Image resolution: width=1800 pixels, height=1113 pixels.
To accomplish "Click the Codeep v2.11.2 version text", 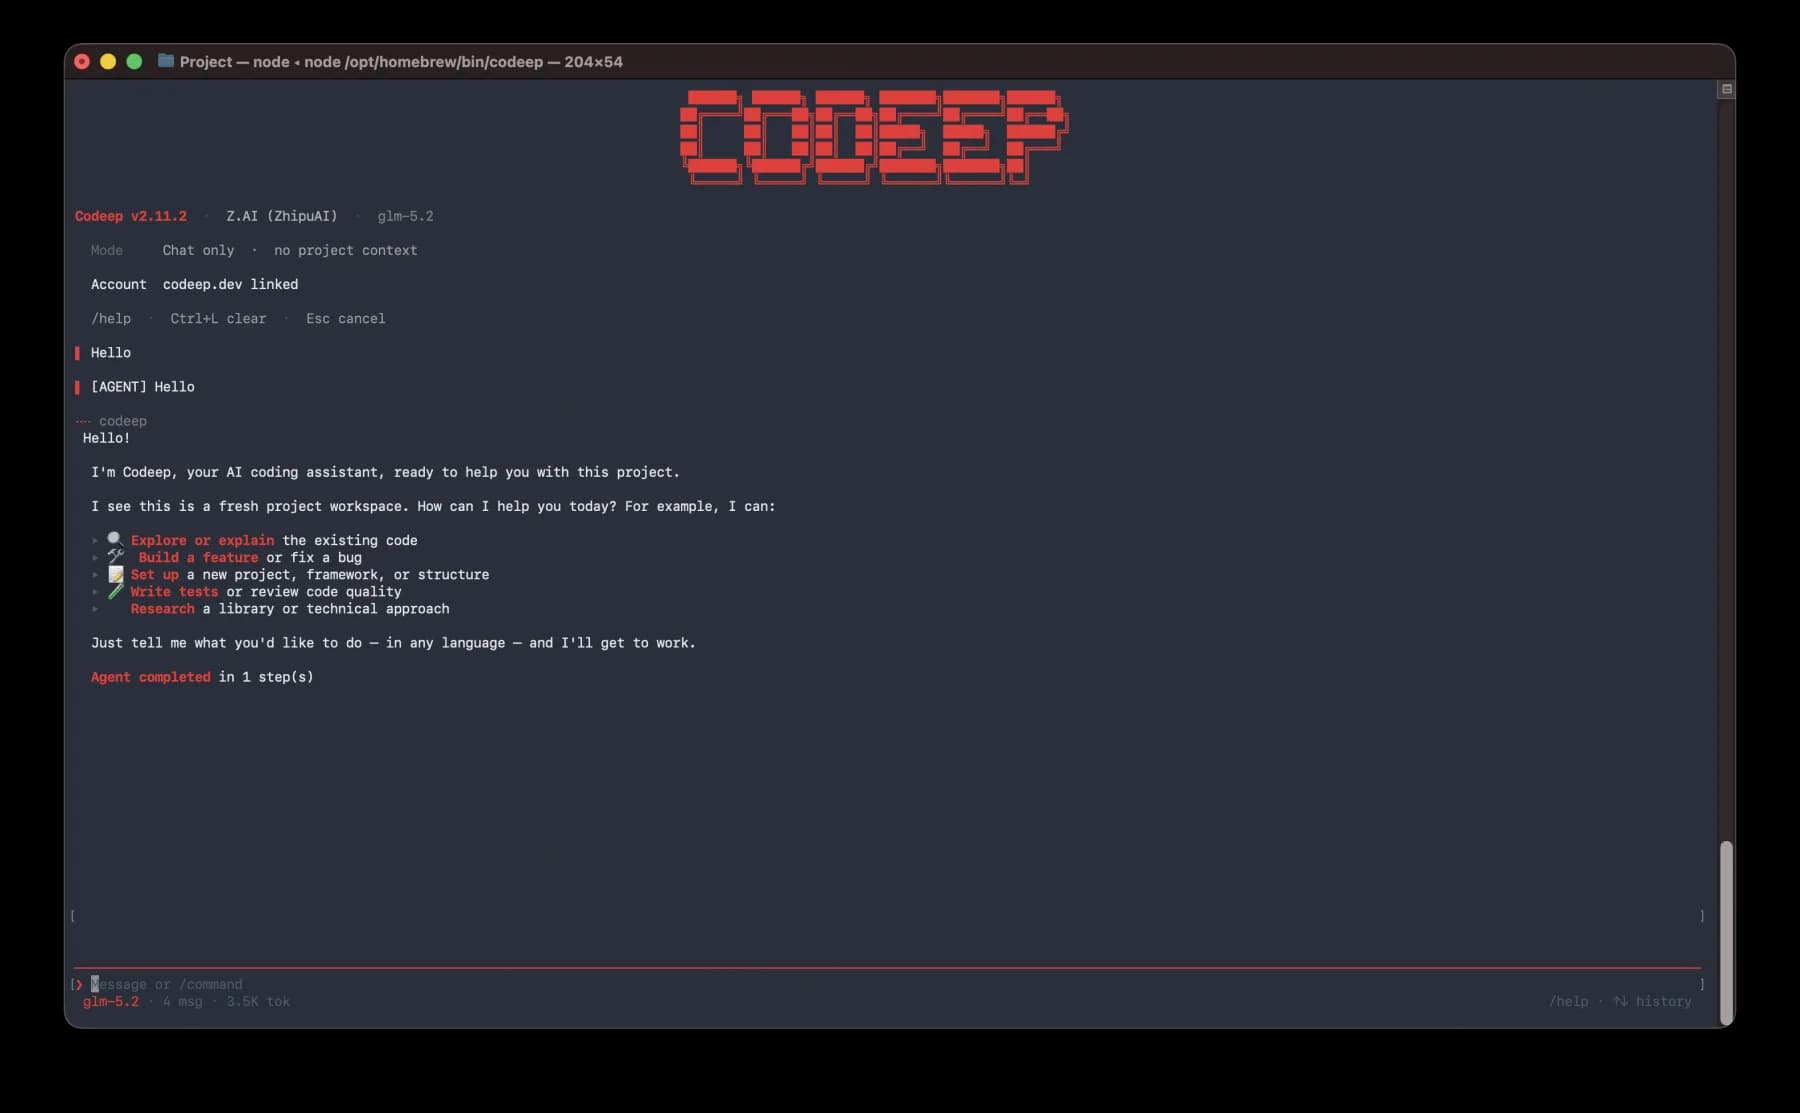I will click(x=131, y=216).
